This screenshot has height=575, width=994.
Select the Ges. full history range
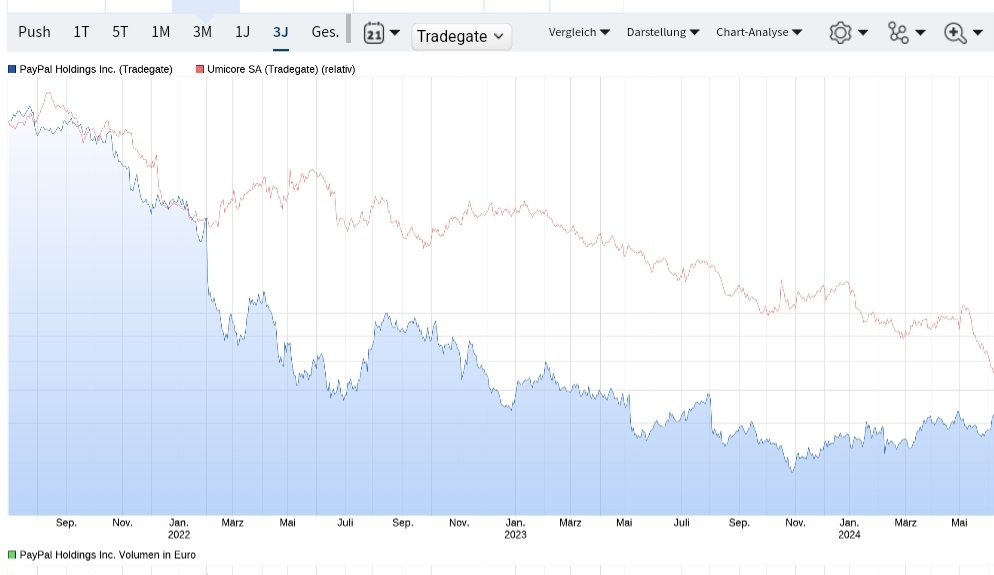[325, 32]
